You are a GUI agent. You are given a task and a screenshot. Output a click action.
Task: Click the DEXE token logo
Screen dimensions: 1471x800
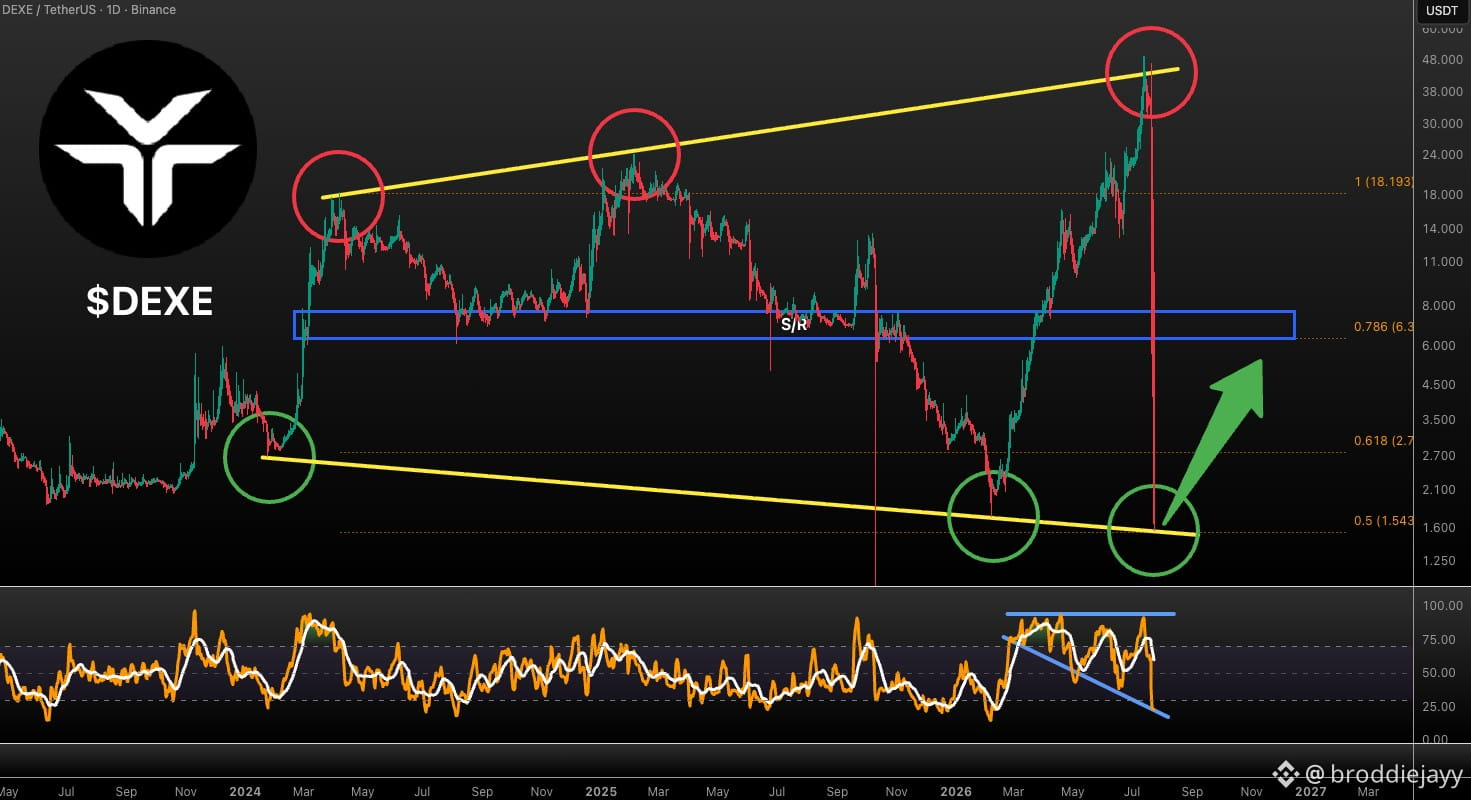pos(148,149)
